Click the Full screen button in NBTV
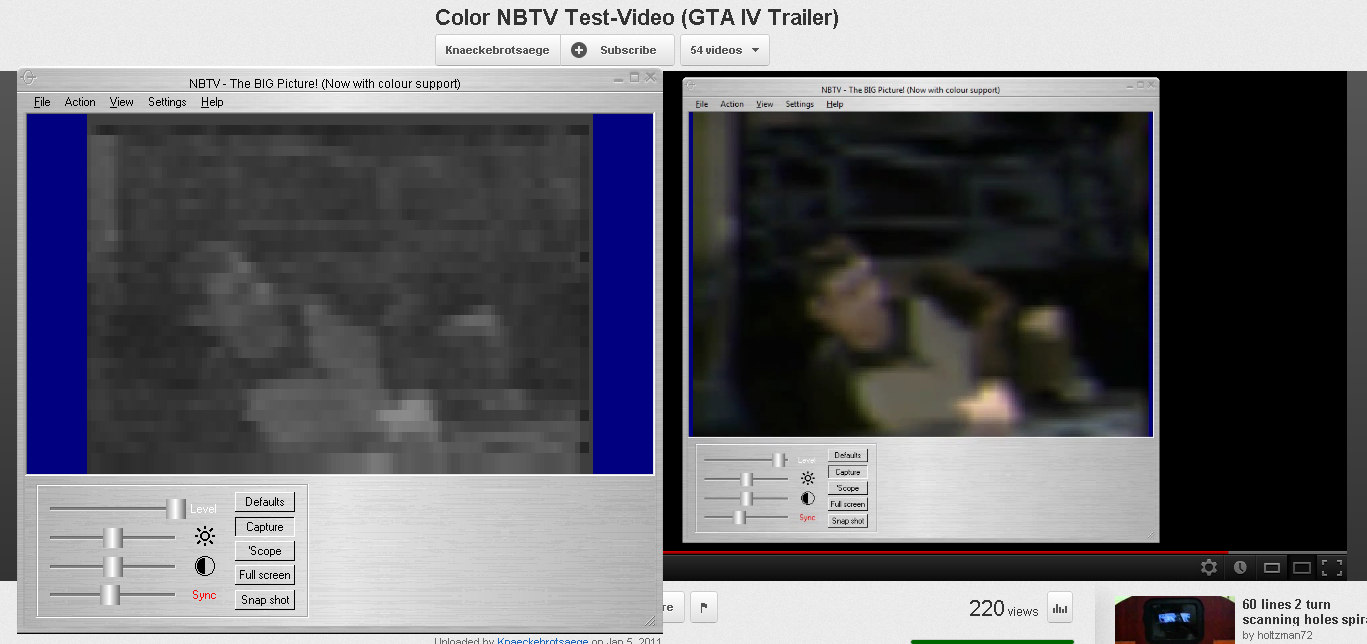 point(265,575)
